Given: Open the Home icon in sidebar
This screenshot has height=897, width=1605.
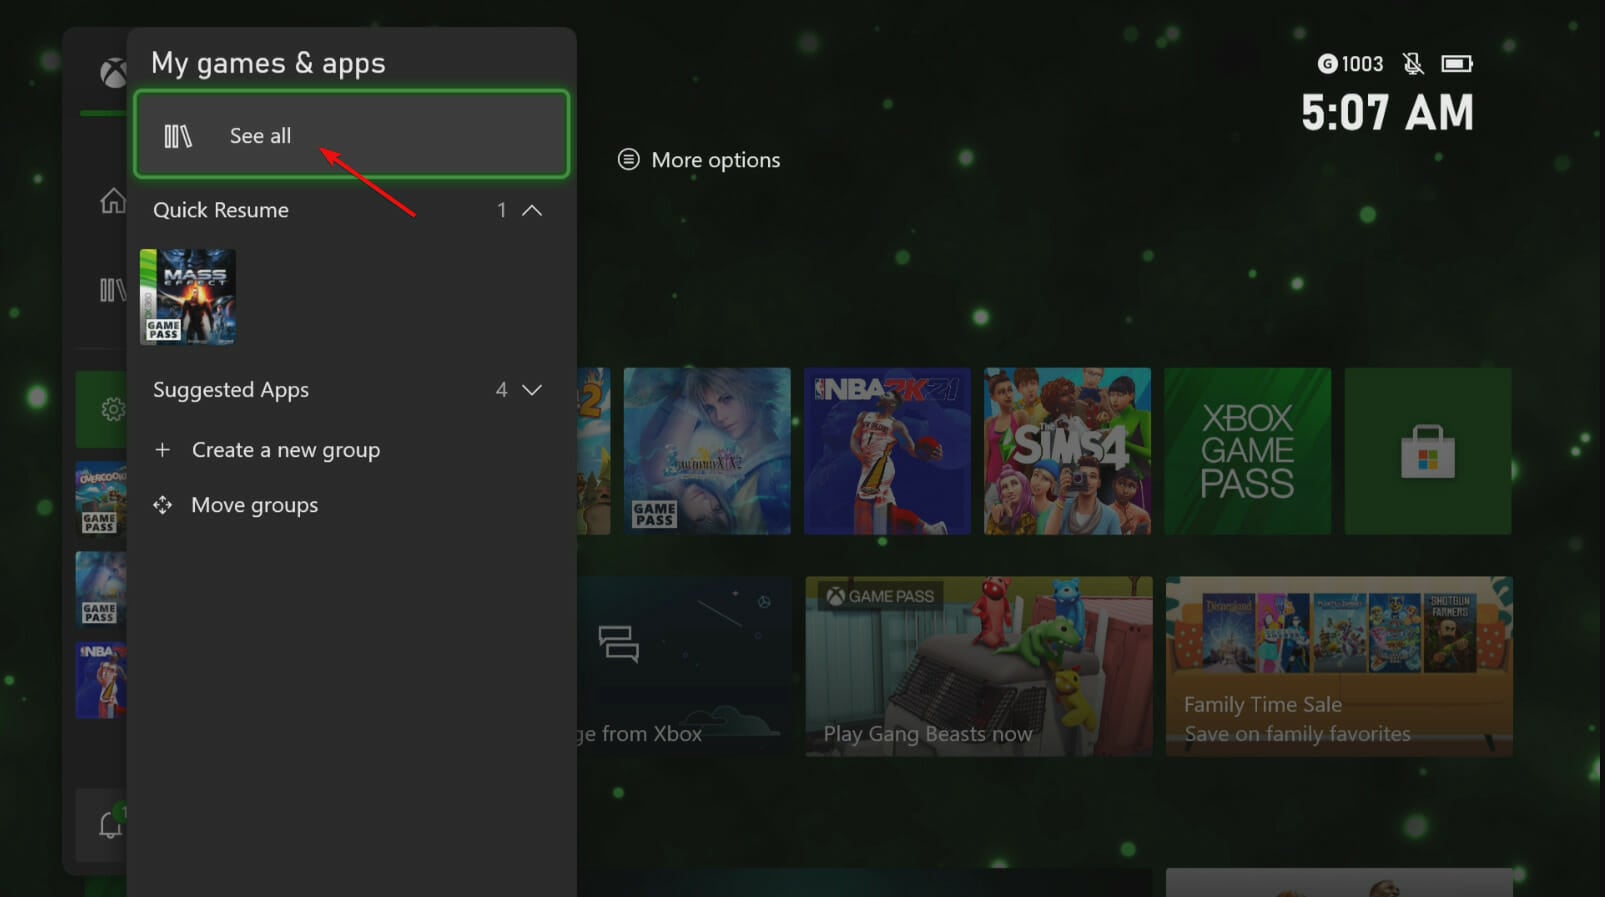Looking at the screenshot, I should click(112, 201).
